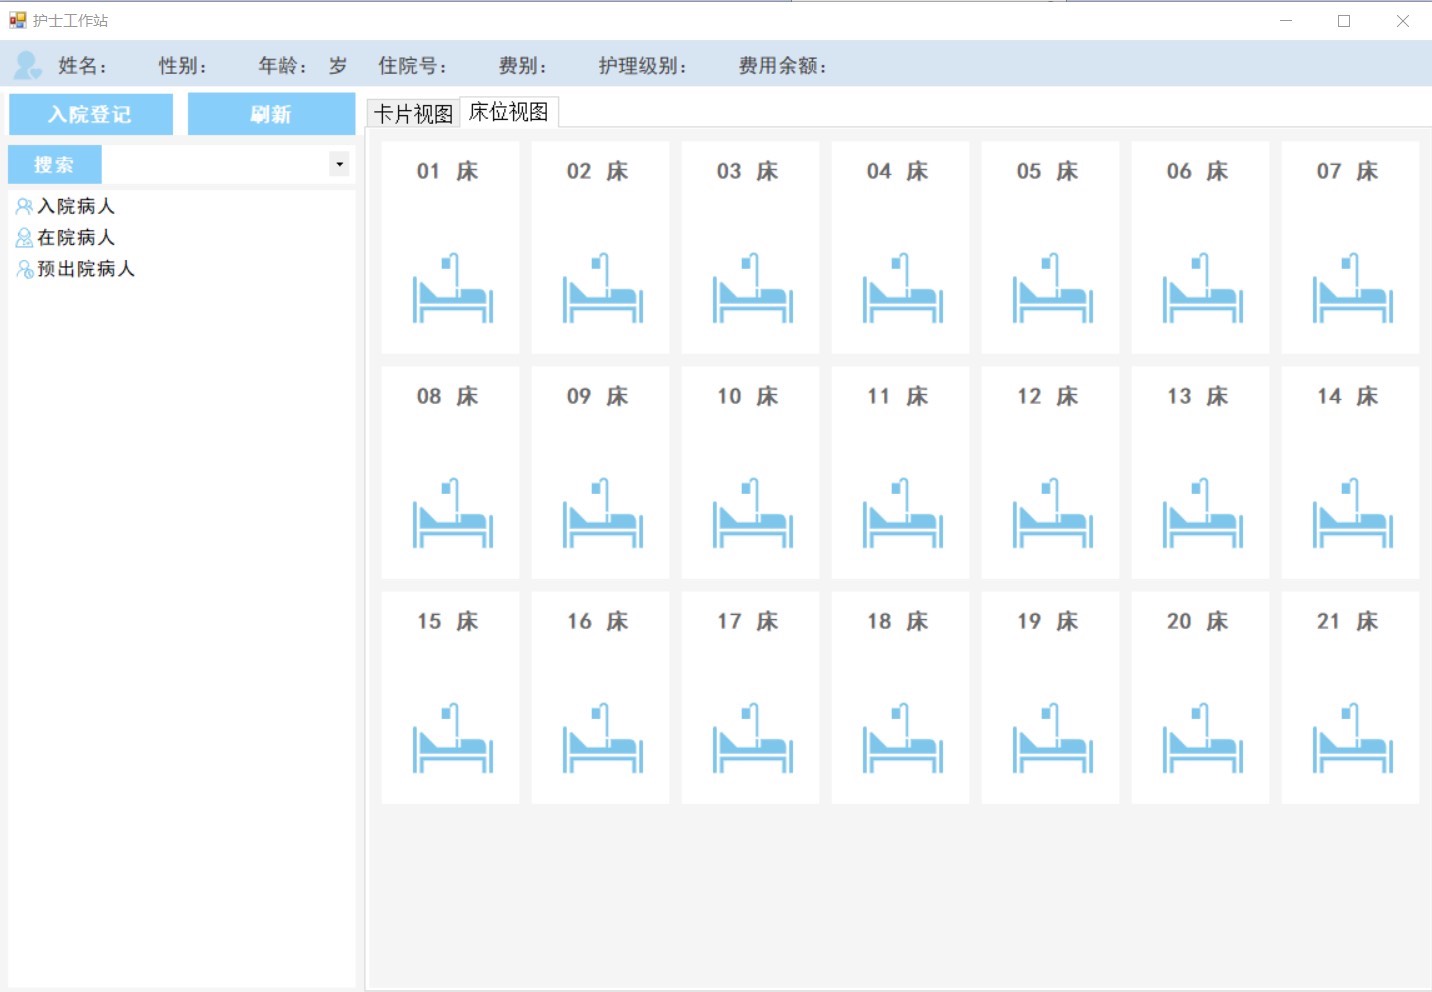Click the bed icon for 16 床
1432x992 pixels.
point(602,739)
